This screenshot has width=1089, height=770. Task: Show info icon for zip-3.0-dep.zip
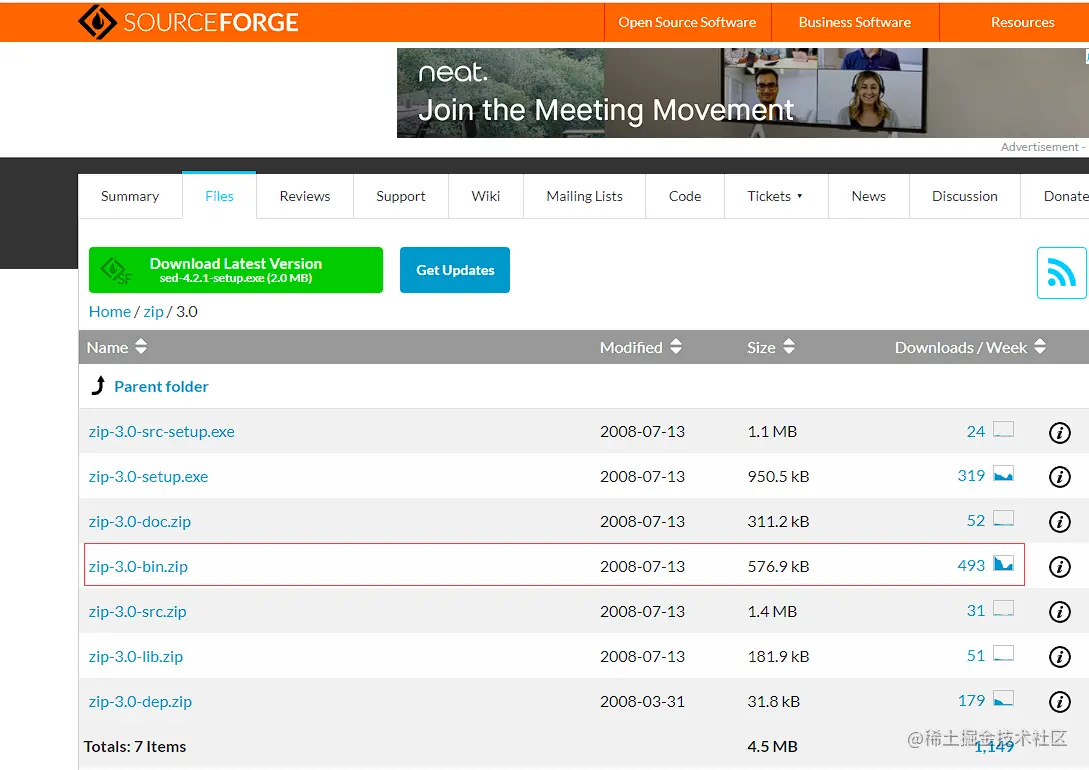click(x=1059, y=702)
